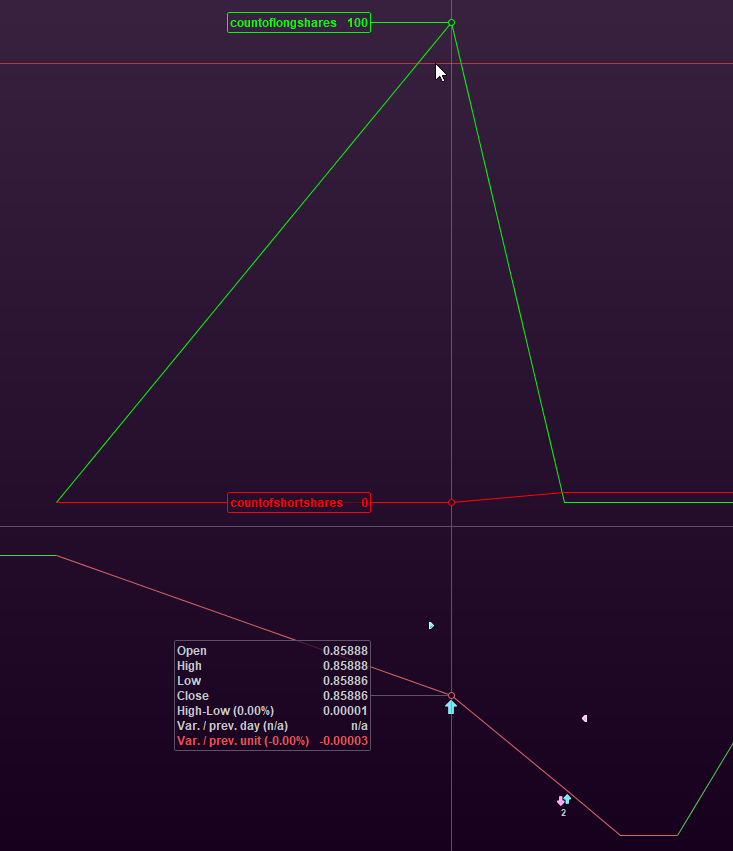Screen dimensions: 733x851
Task: Click the large cyan up arrow under the price point
Action: coord(451,707)
